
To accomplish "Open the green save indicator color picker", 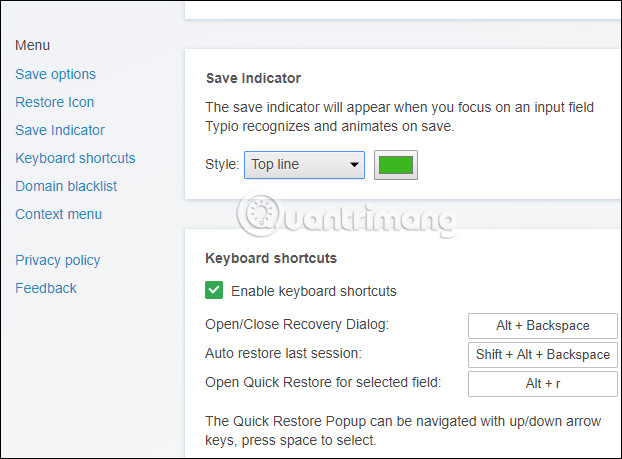I will click(x=396, y=165).
